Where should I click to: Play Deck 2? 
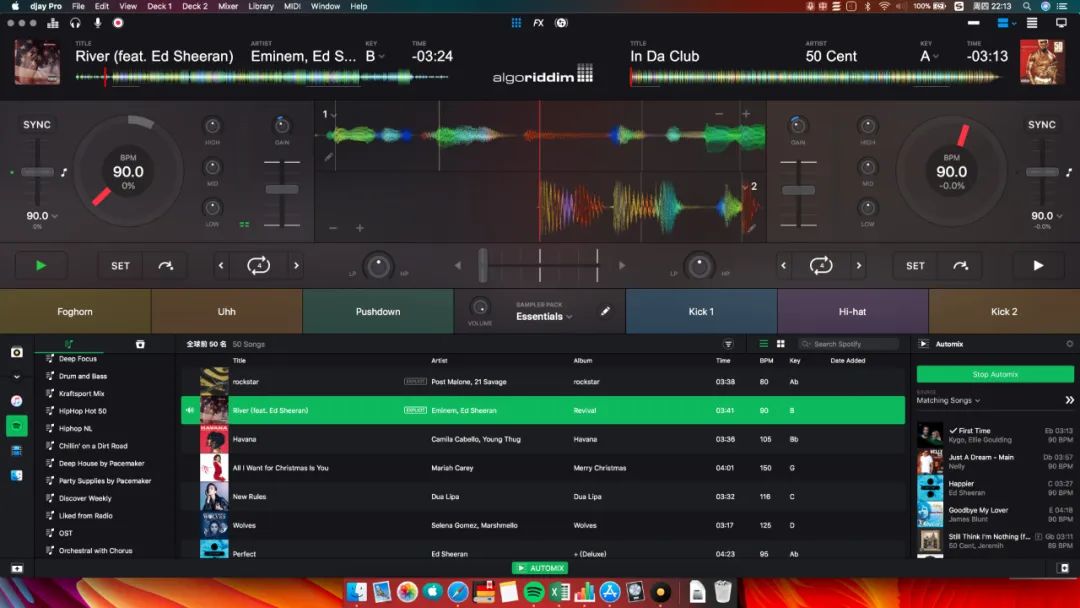tap(1038, 266)
